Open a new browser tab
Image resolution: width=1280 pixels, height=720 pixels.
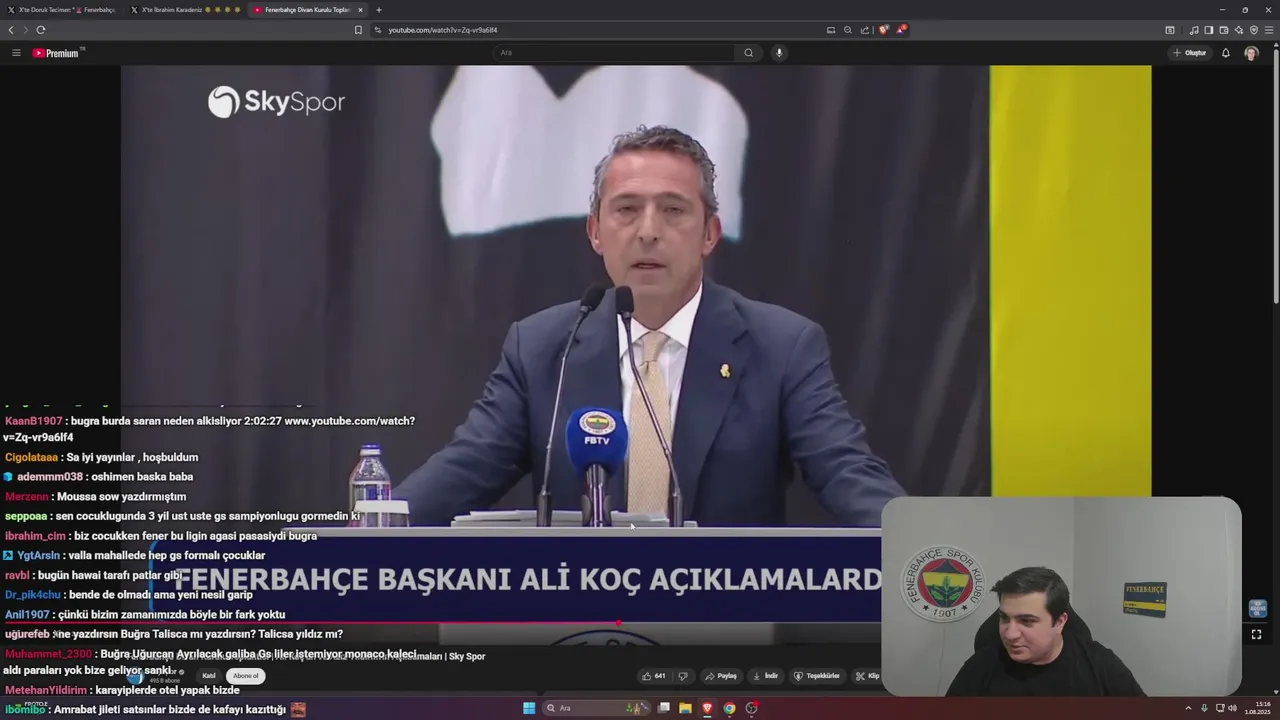click(x=379, y=10)
